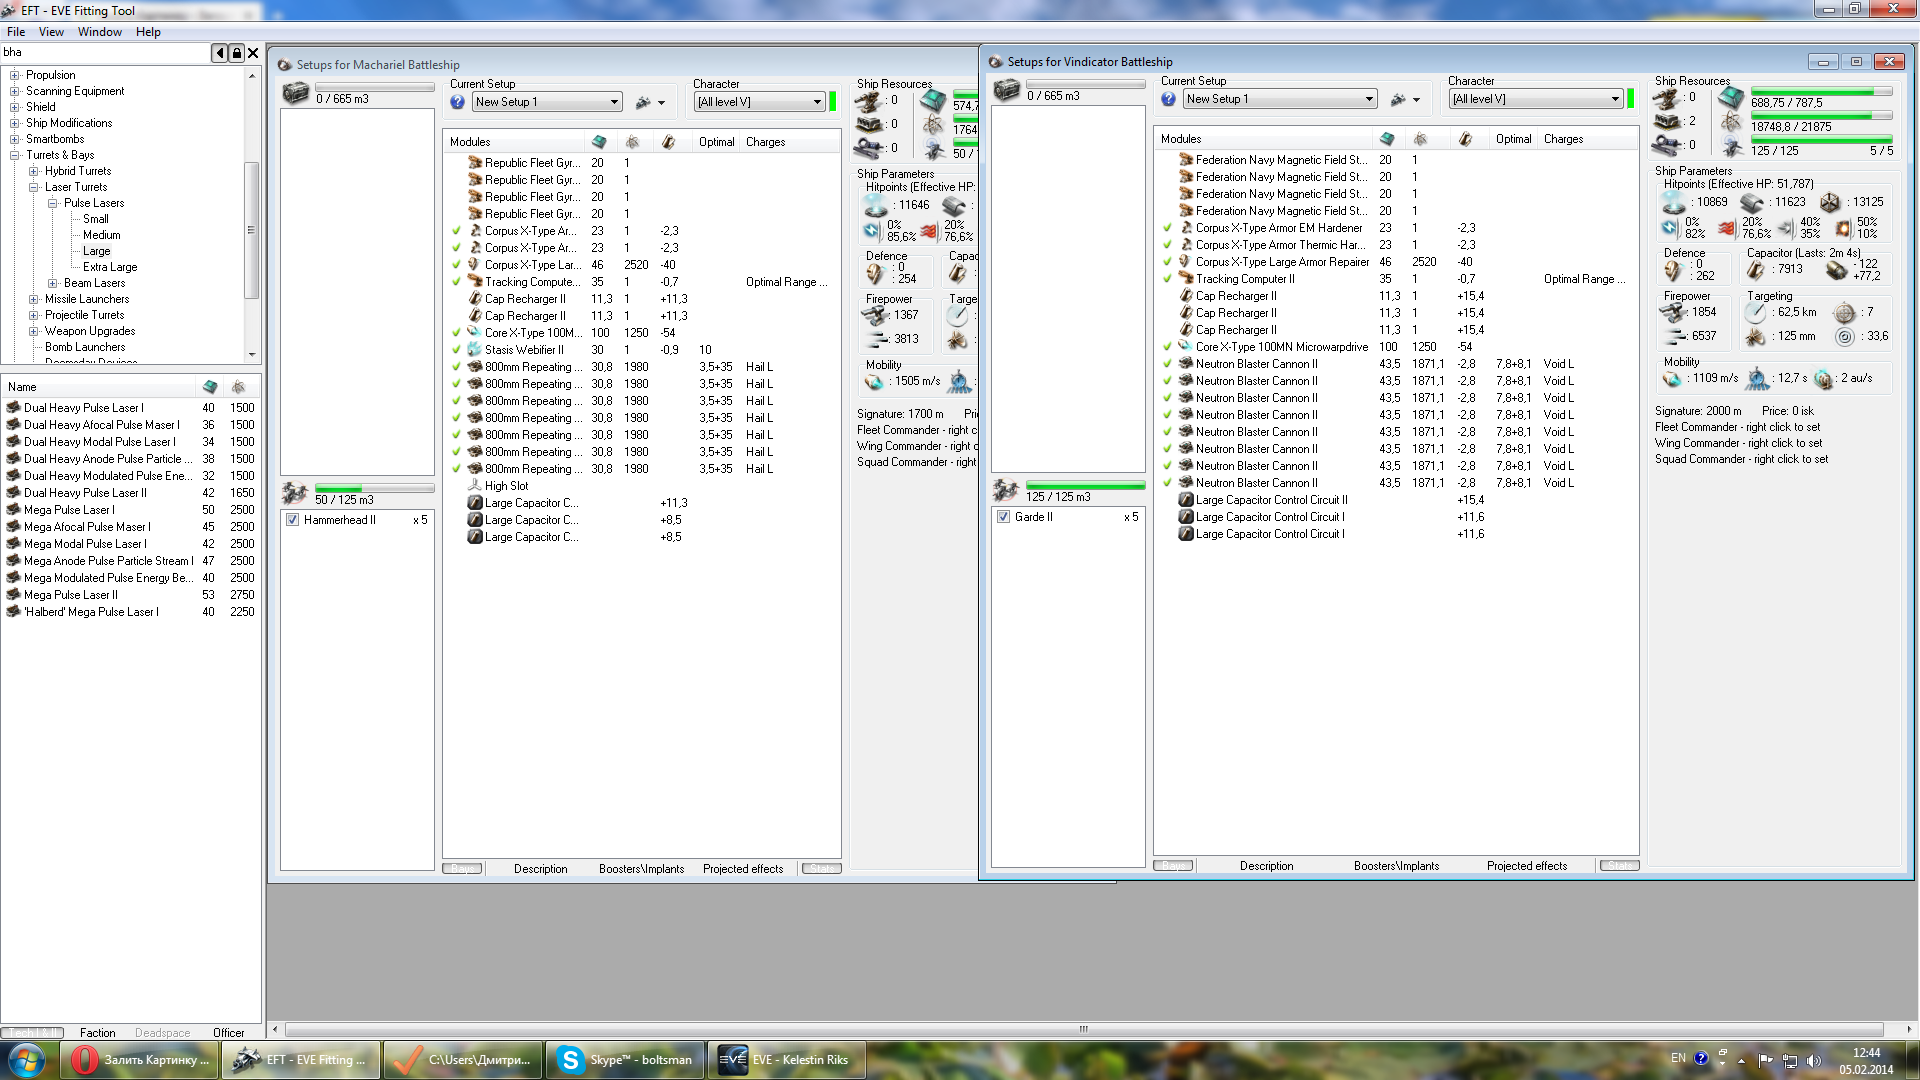Open Machariel Character All level V dropdown
Viewport: 1920px width, 1080px height.
coord(759,102)
